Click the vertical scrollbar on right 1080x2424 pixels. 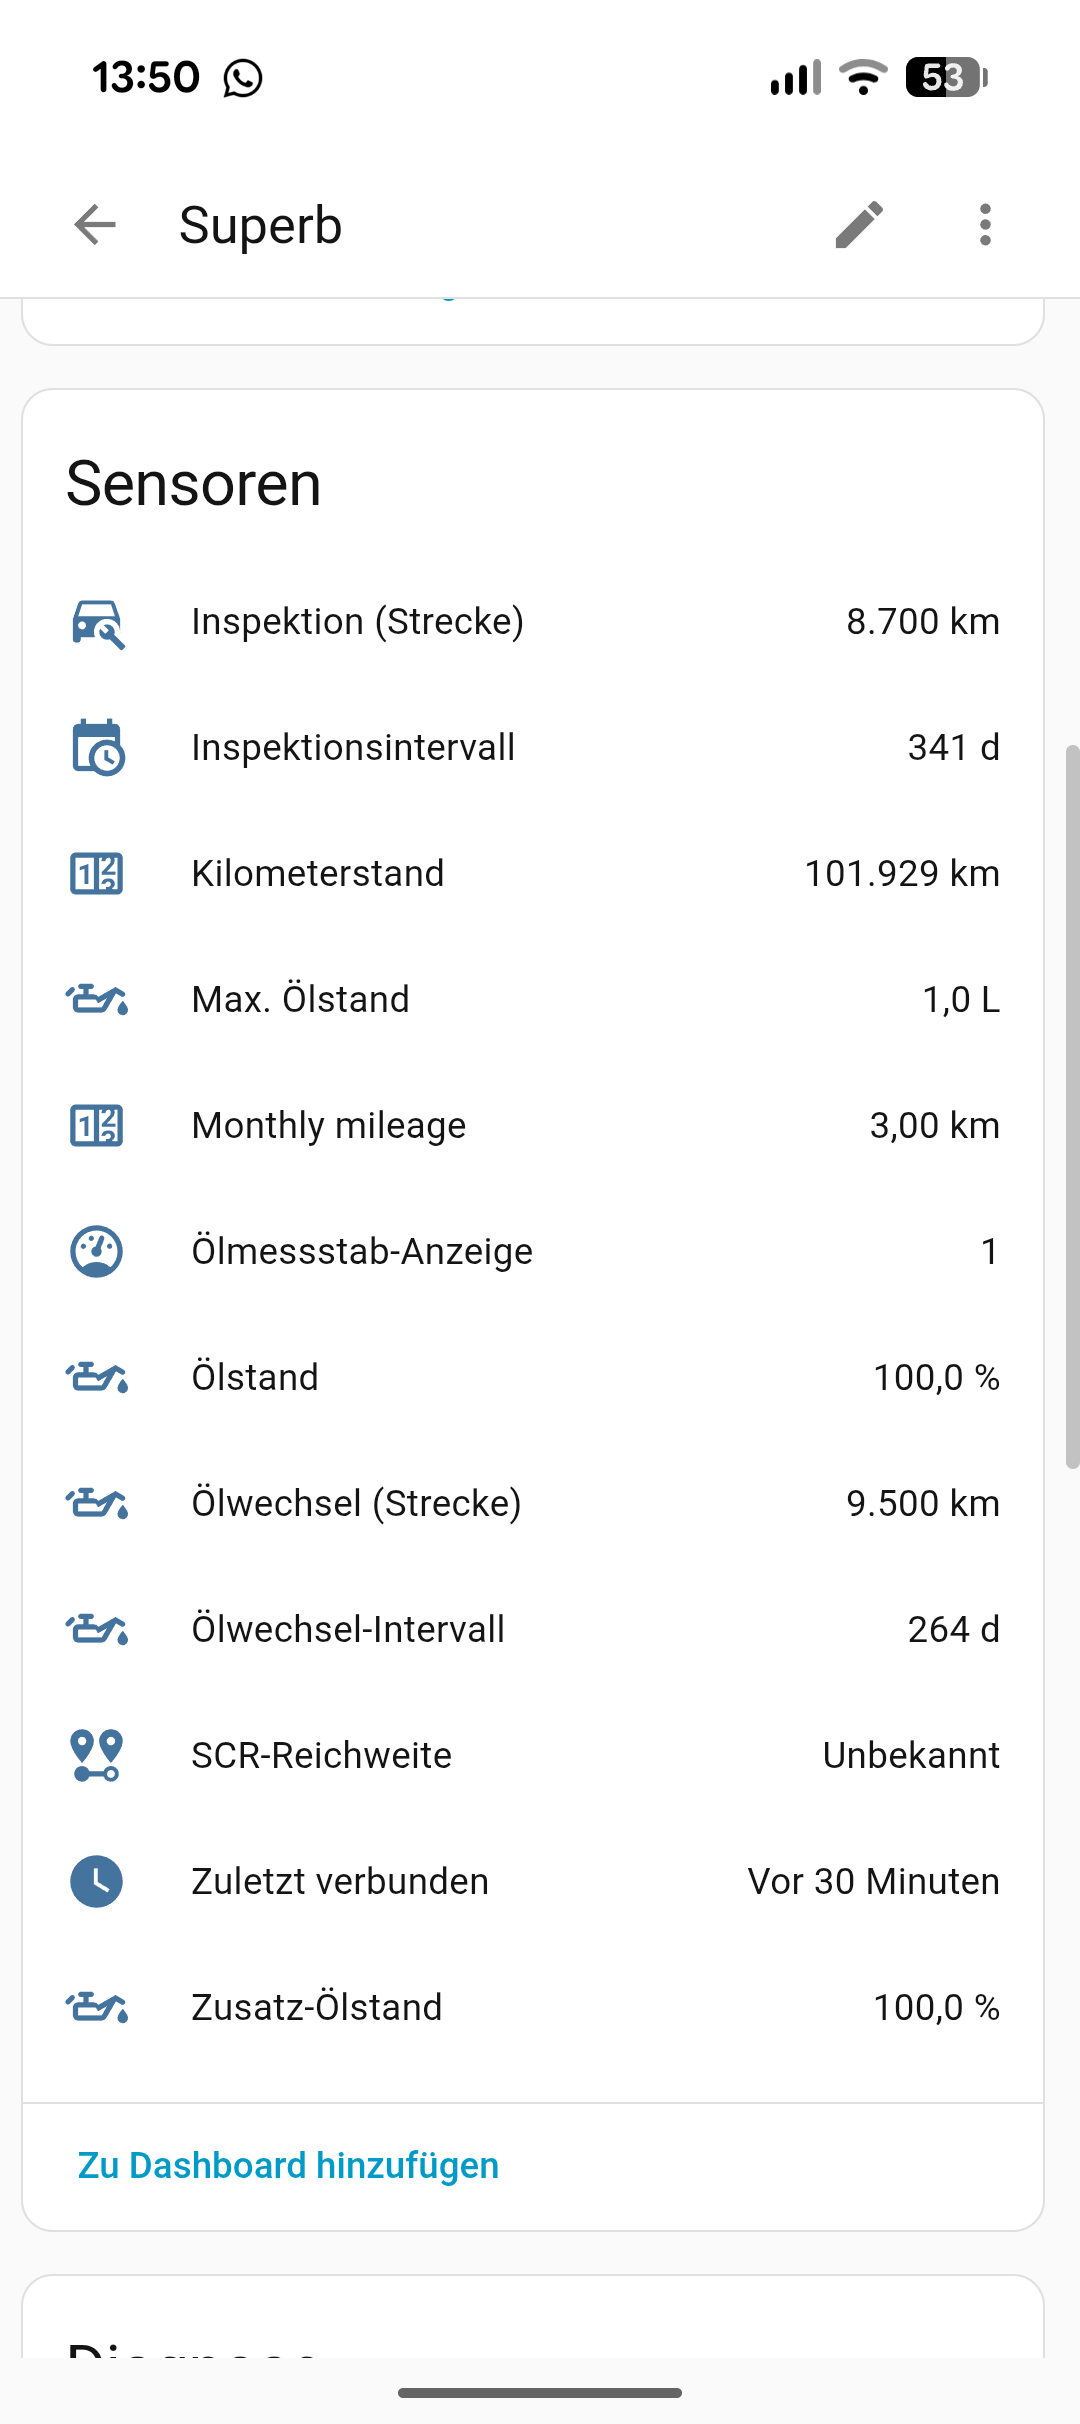click(1072, 1106)
